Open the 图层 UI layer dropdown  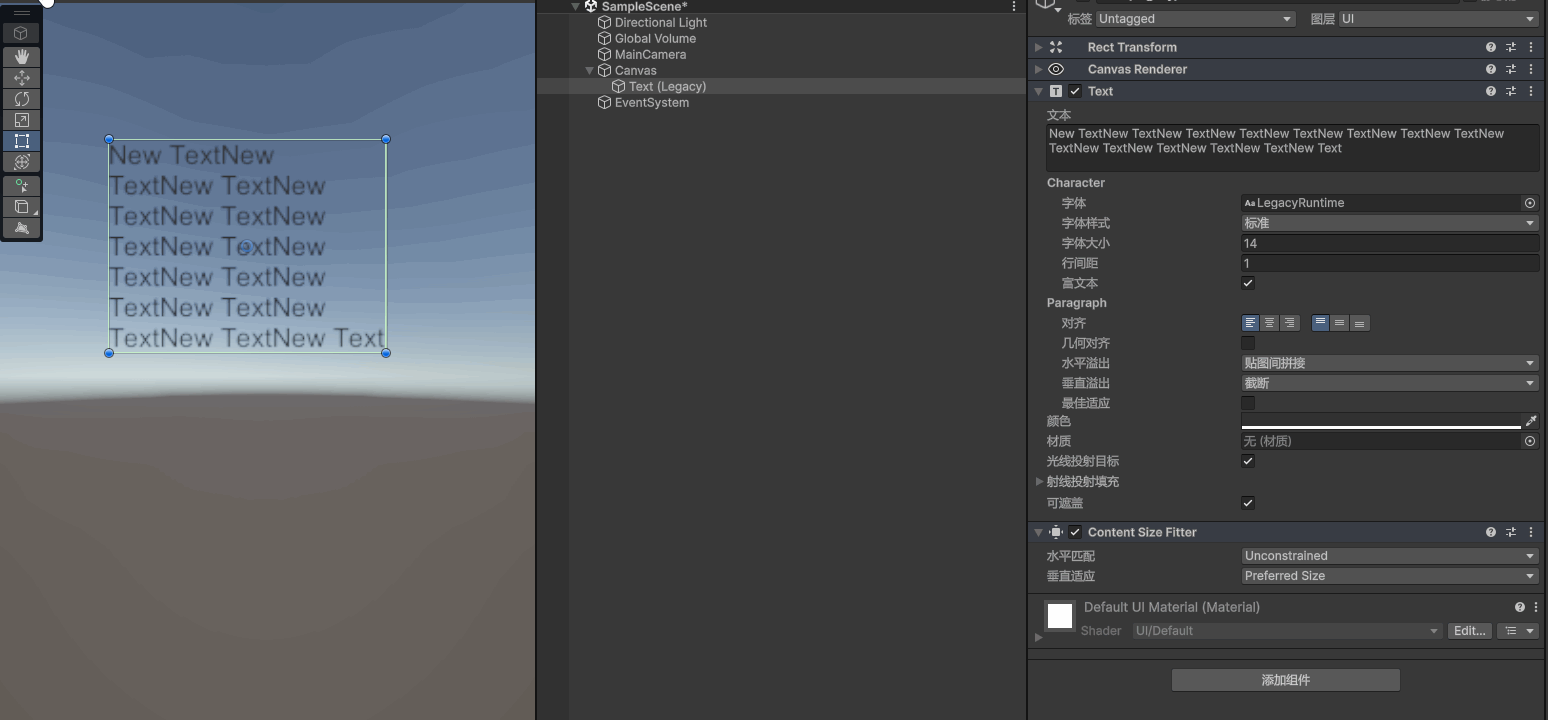[1438, 19]
